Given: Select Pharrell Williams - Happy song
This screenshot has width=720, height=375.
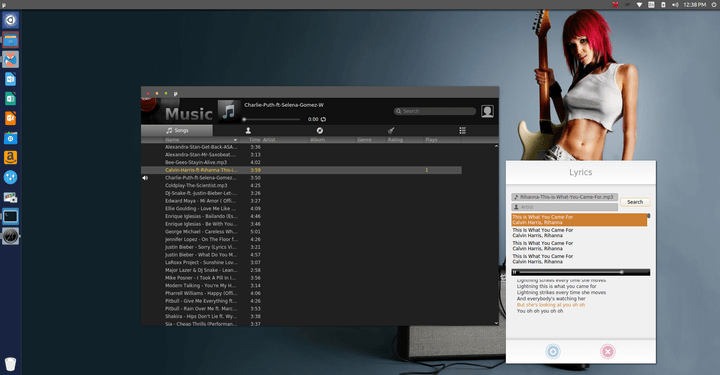Looking at the screenshot, I should coord(301,293).
